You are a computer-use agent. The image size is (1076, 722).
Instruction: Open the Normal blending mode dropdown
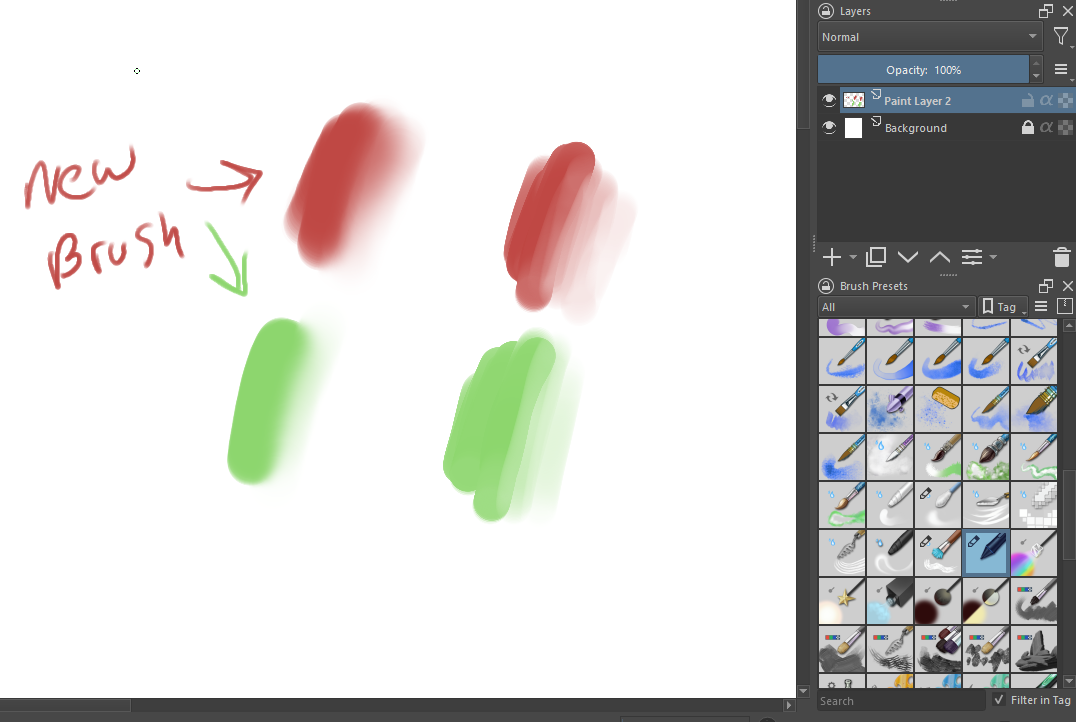pyautogui.click(x=930, y=36)
